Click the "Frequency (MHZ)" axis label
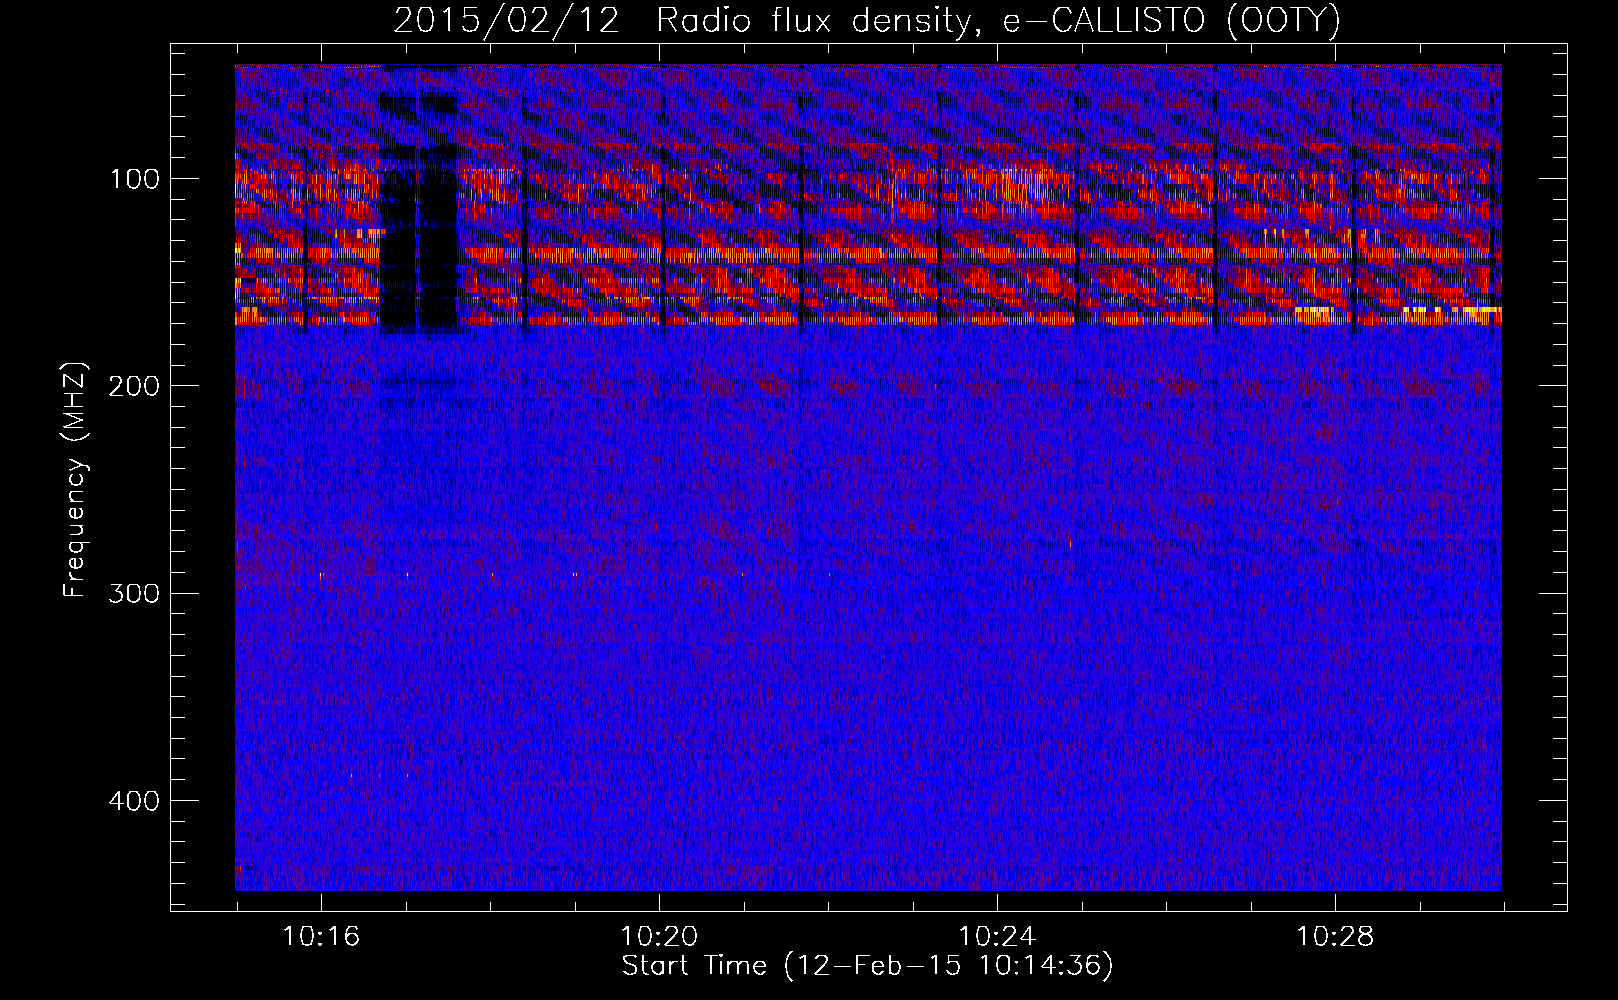1618x1000 pixels. [x=74, y=480]
